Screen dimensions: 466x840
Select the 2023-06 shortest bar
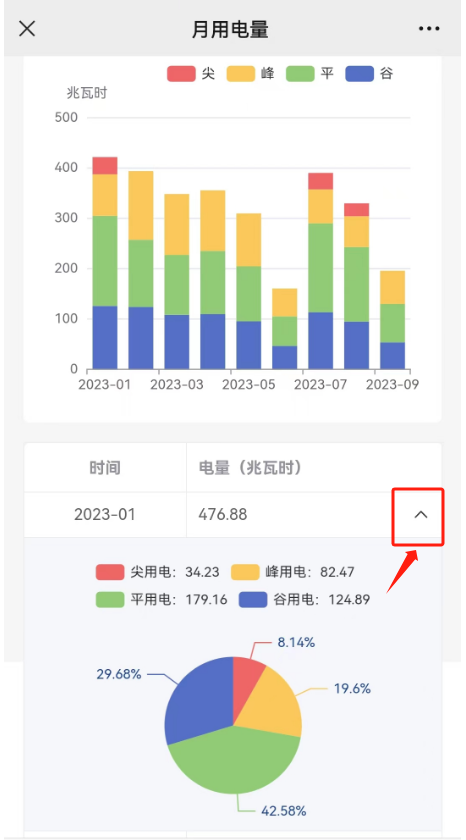tap(284, 329)
